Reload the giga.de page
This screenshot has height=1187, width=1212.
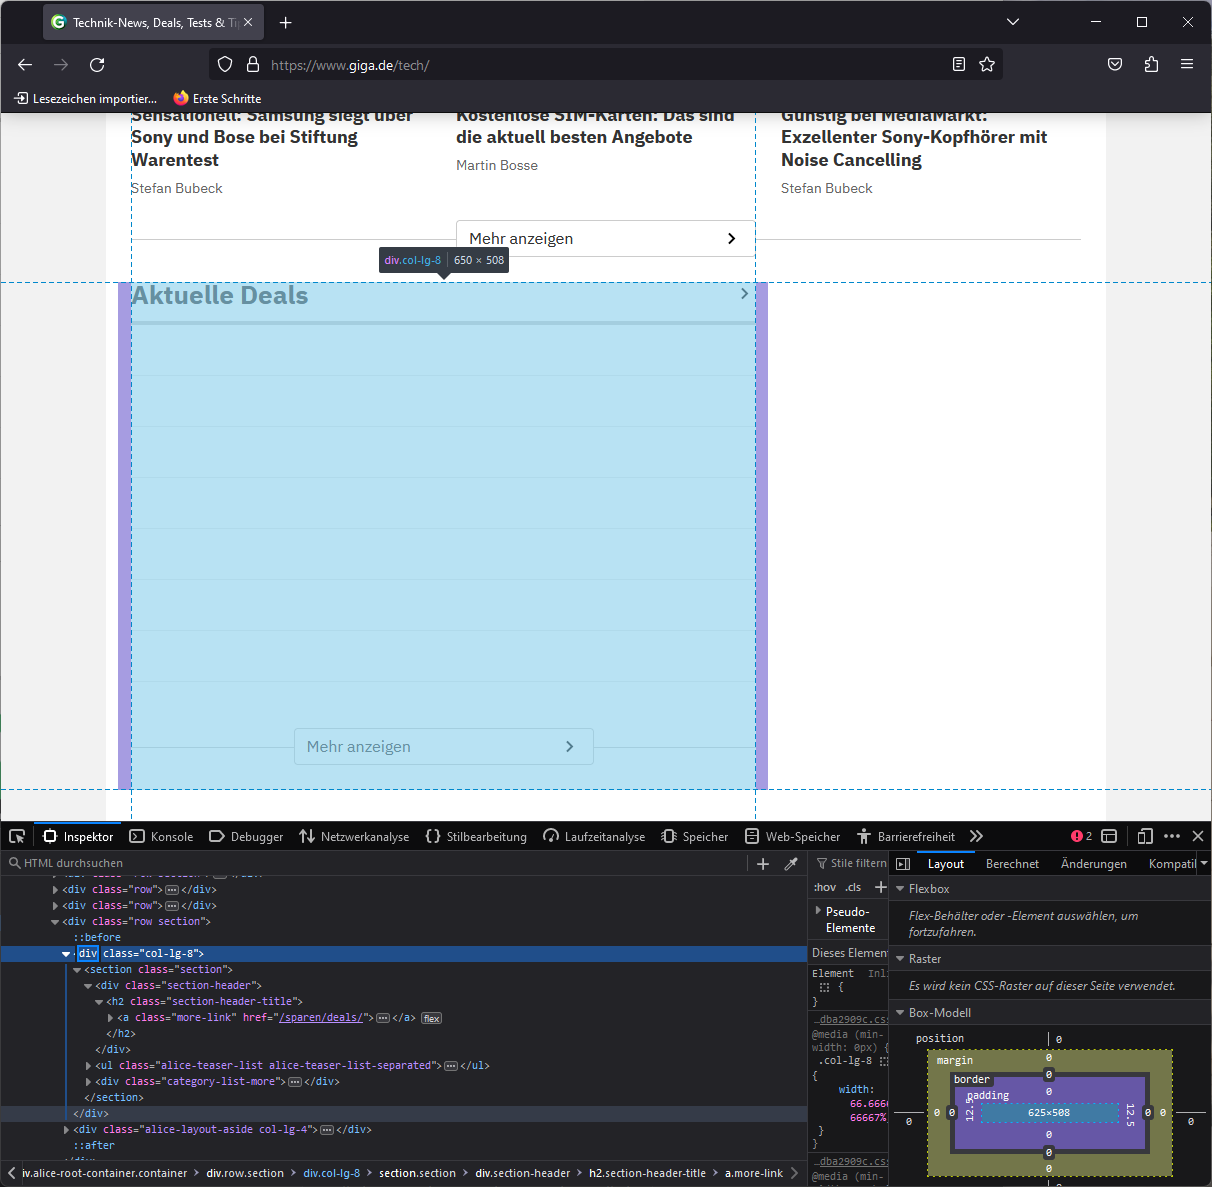coord(96,64)
